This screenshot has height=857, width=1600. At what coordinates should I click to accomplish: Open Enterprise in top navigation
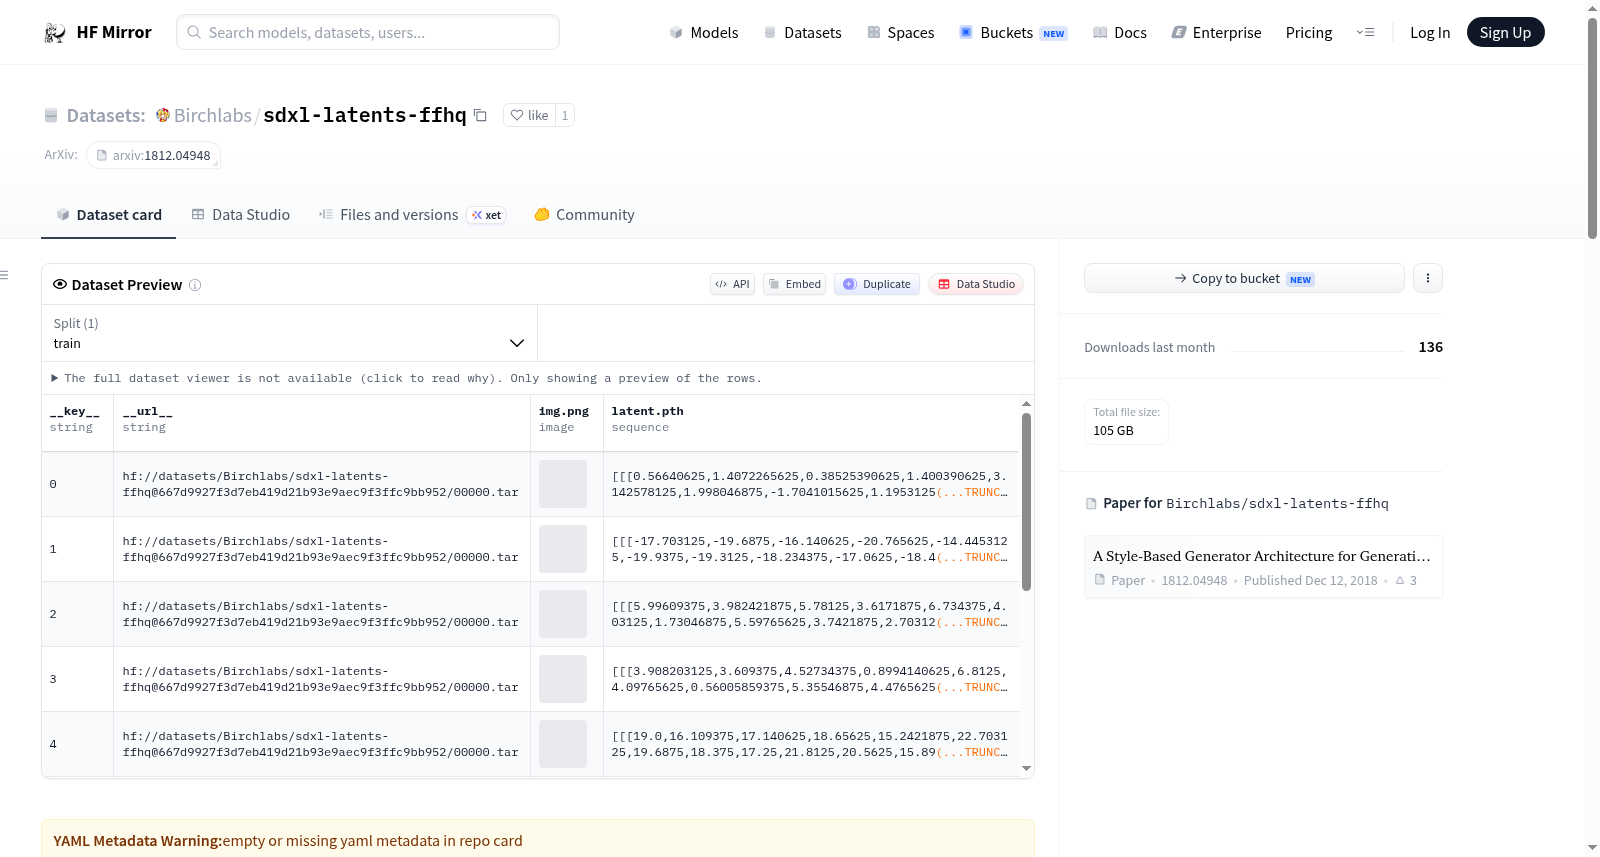point(1217,33)
